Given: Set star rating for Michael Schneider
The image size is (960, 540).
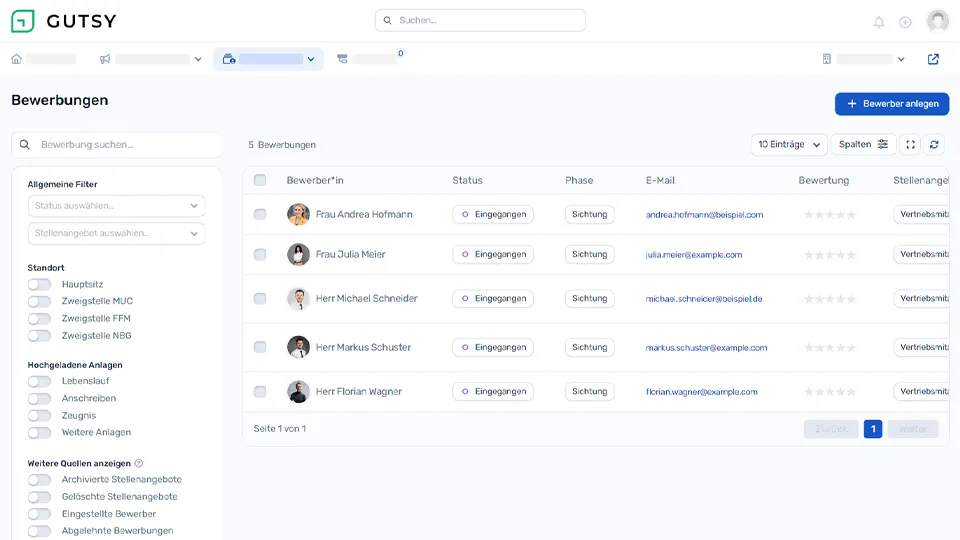Looking at the screenshot, I should (830, 299).
